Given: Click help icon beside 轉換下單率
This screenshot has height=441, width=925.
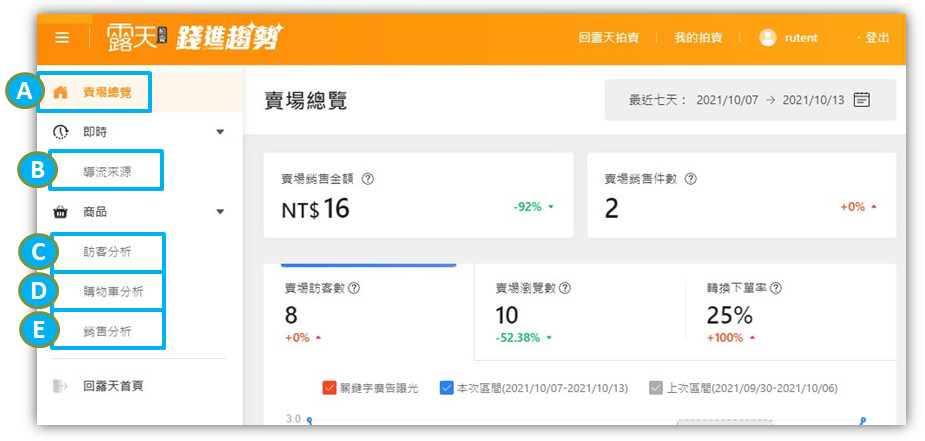Looking at the screenshot, I should [776, 288].
